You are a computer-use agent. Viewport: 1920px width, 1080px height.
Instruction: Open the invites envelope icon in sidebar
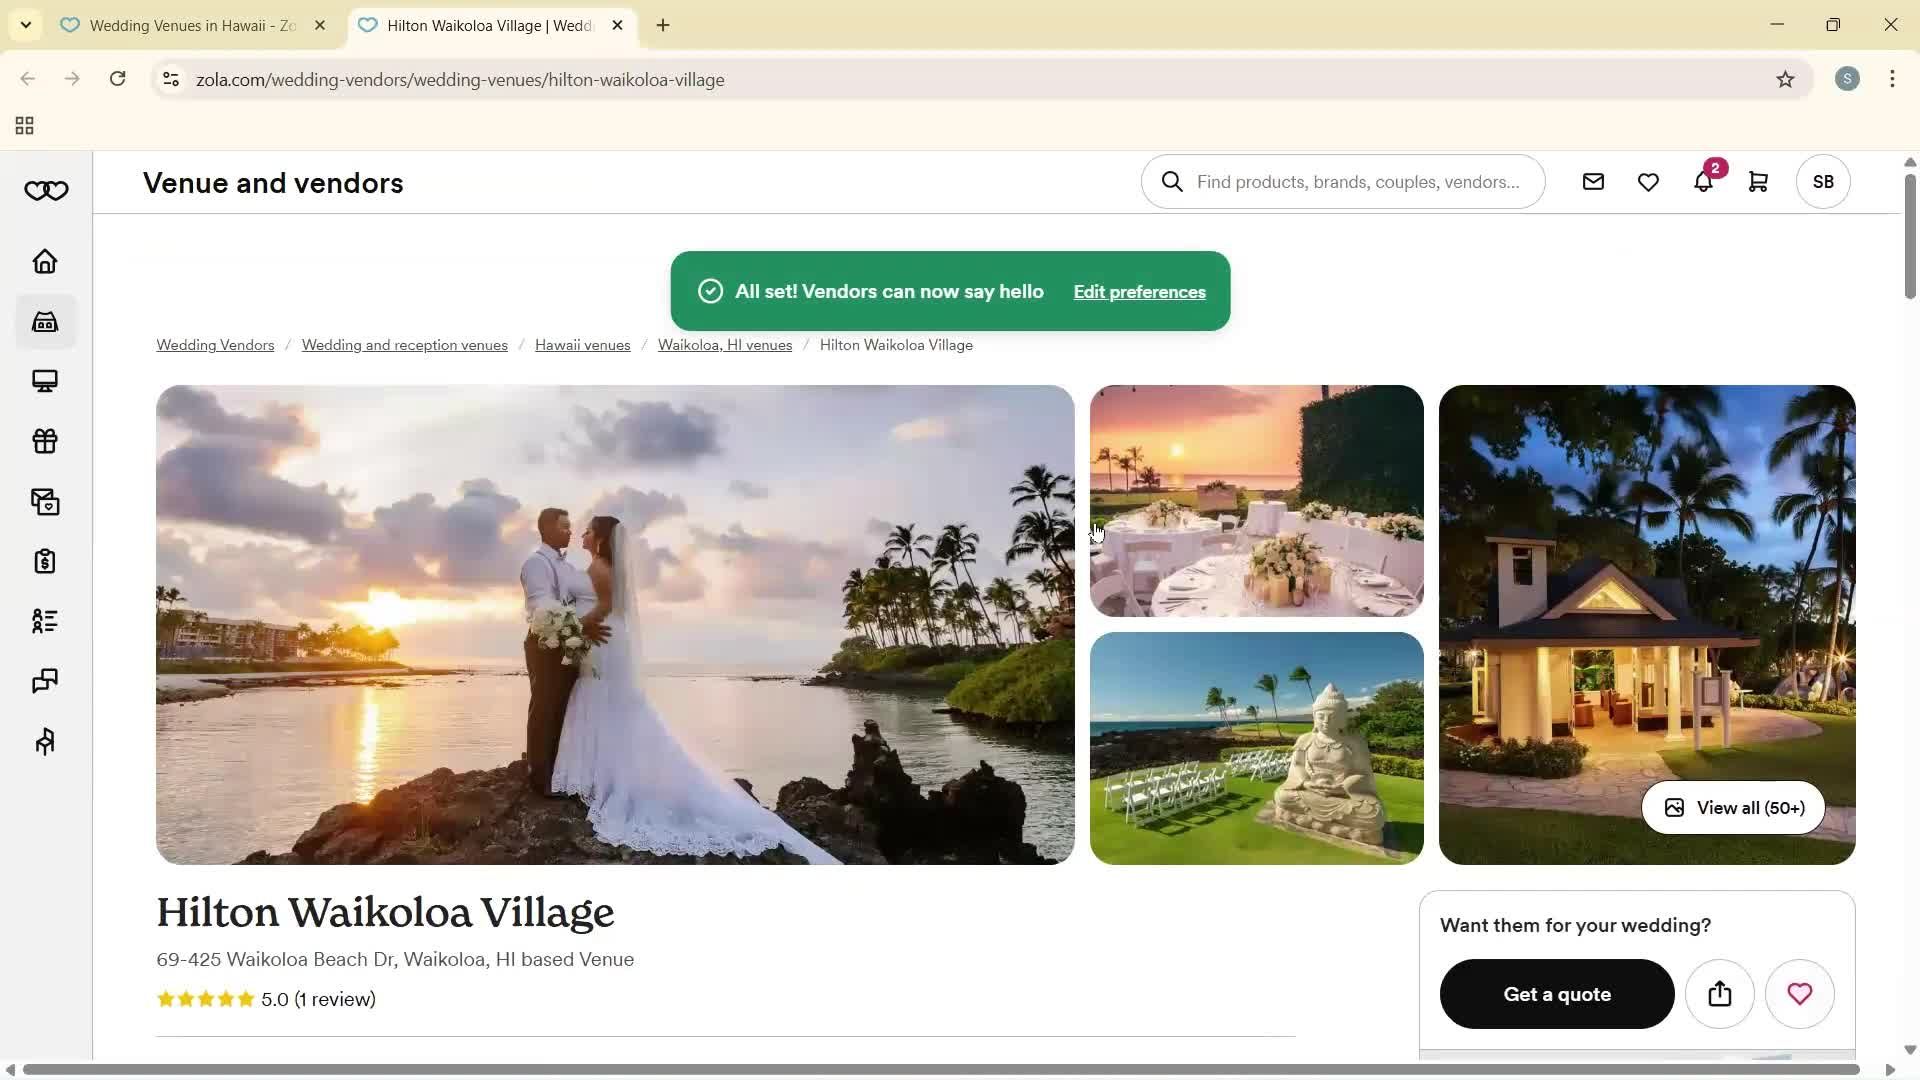[x=45, y=501]
